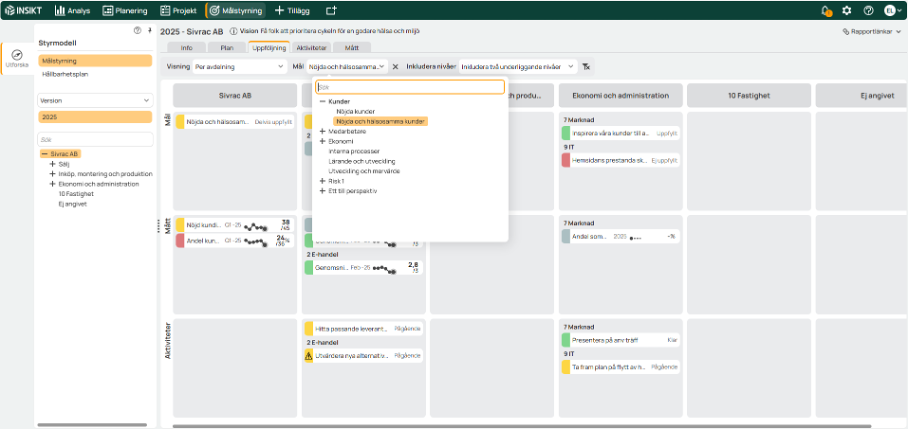Open the Planering module
The image size is (908, 430).
point(125,10)
